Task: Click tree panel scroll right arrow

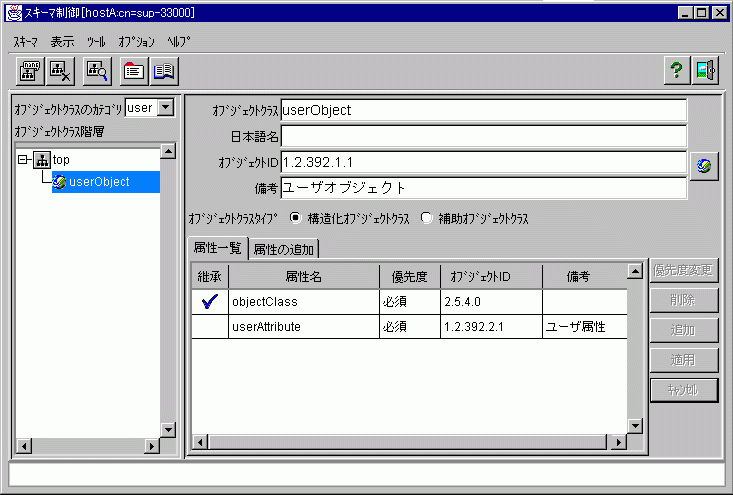Action: (151, 446)
